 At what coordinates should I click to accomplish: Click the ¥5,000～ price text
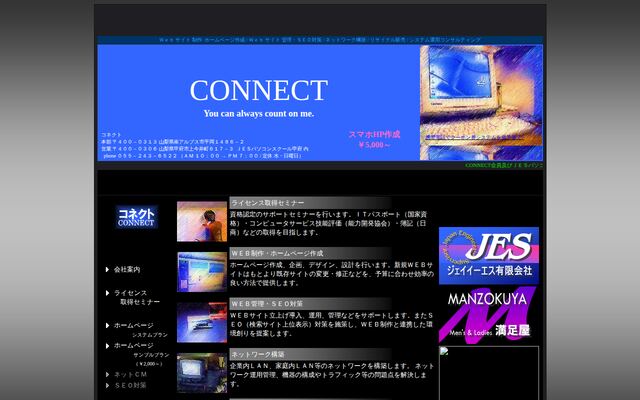374,144
